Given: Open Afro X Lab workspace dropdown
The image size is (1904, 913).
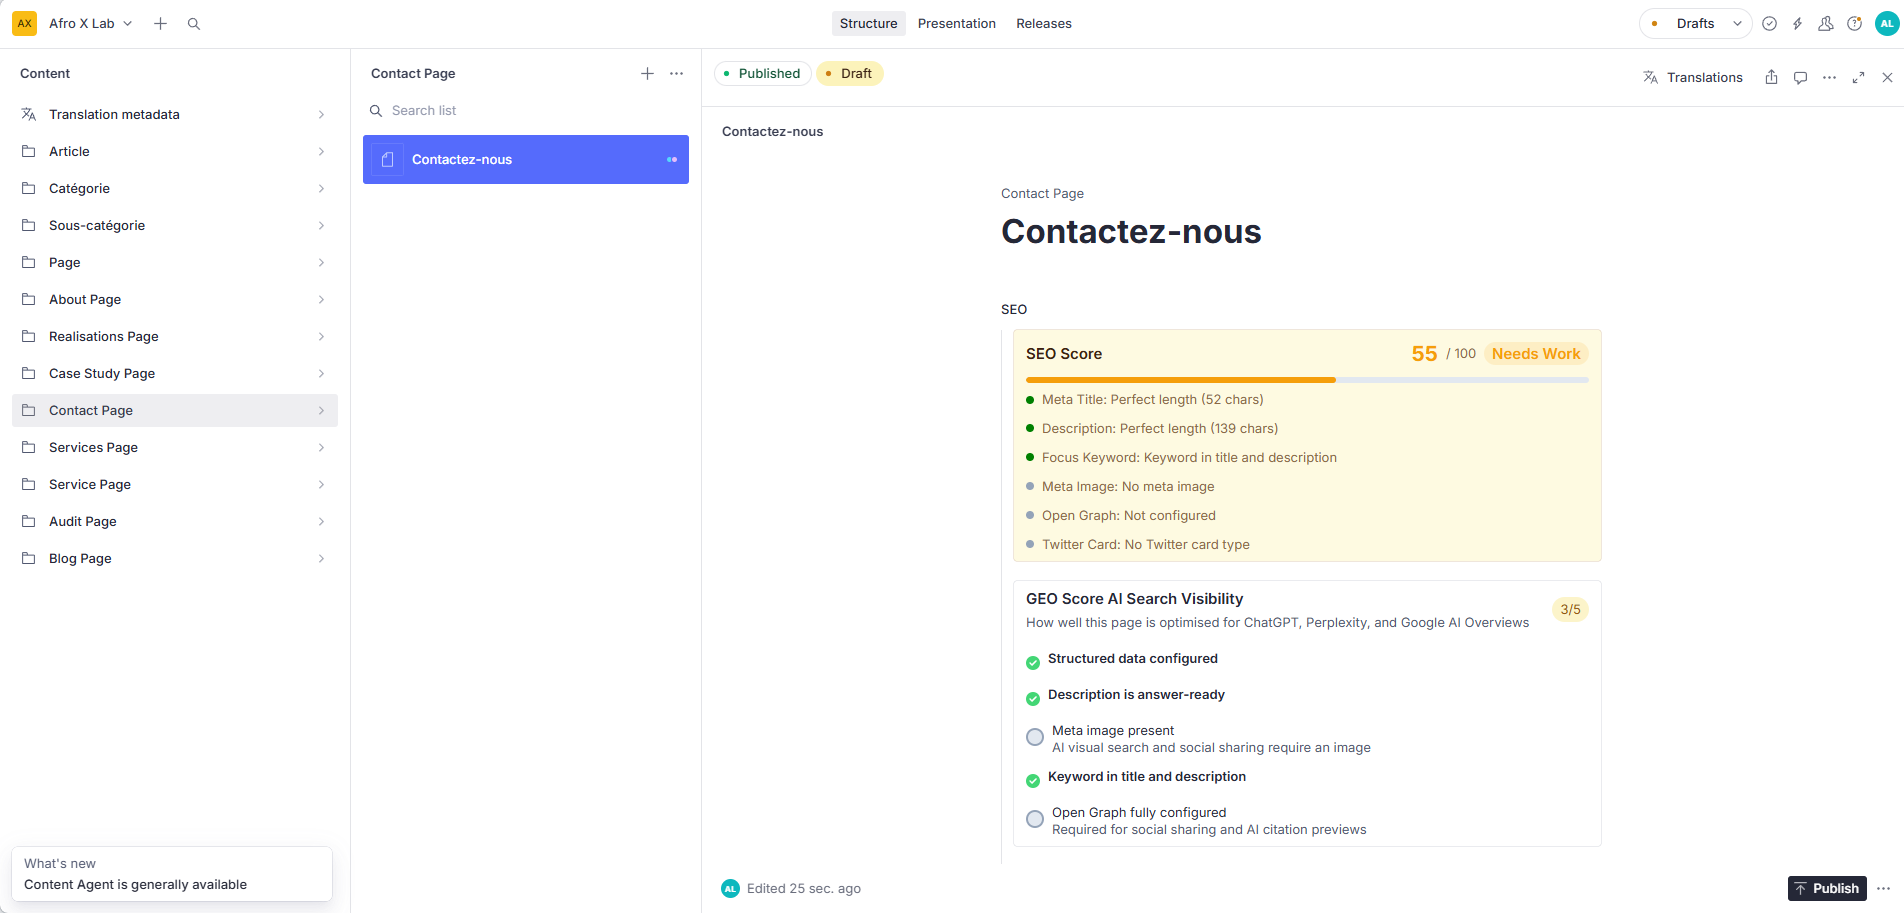Looking at the screenshot, I should tap(91, 23).
